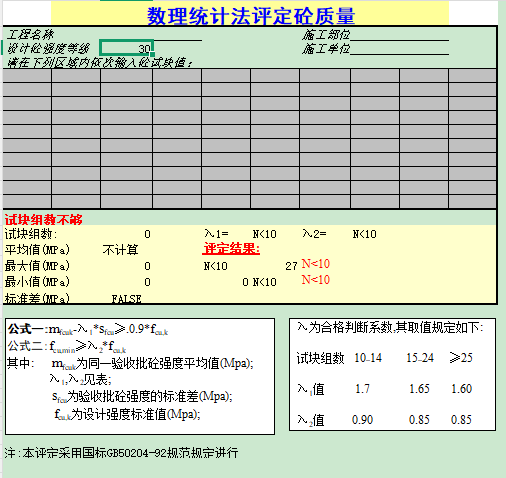506x478 pixels.
Task: Click the note about GB50204-92 standard
Action: point(121,453)
